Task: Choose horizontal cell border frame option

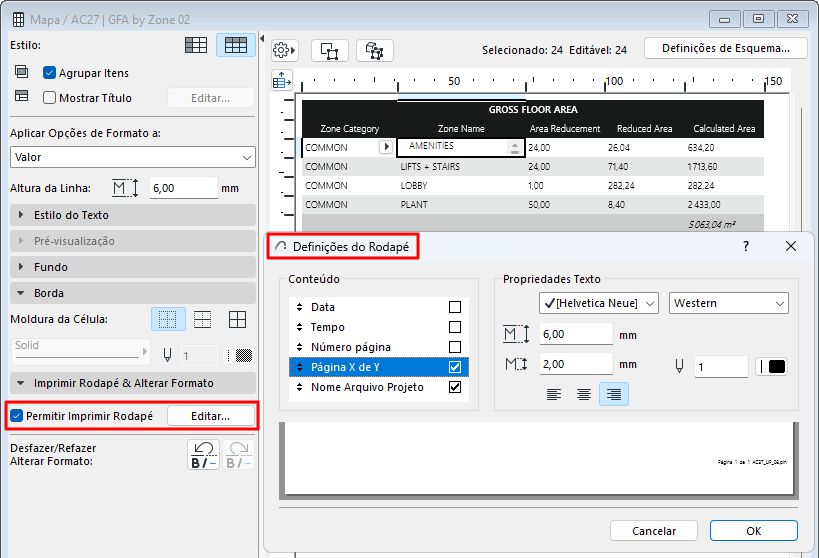Action: (x=203, y=319)
